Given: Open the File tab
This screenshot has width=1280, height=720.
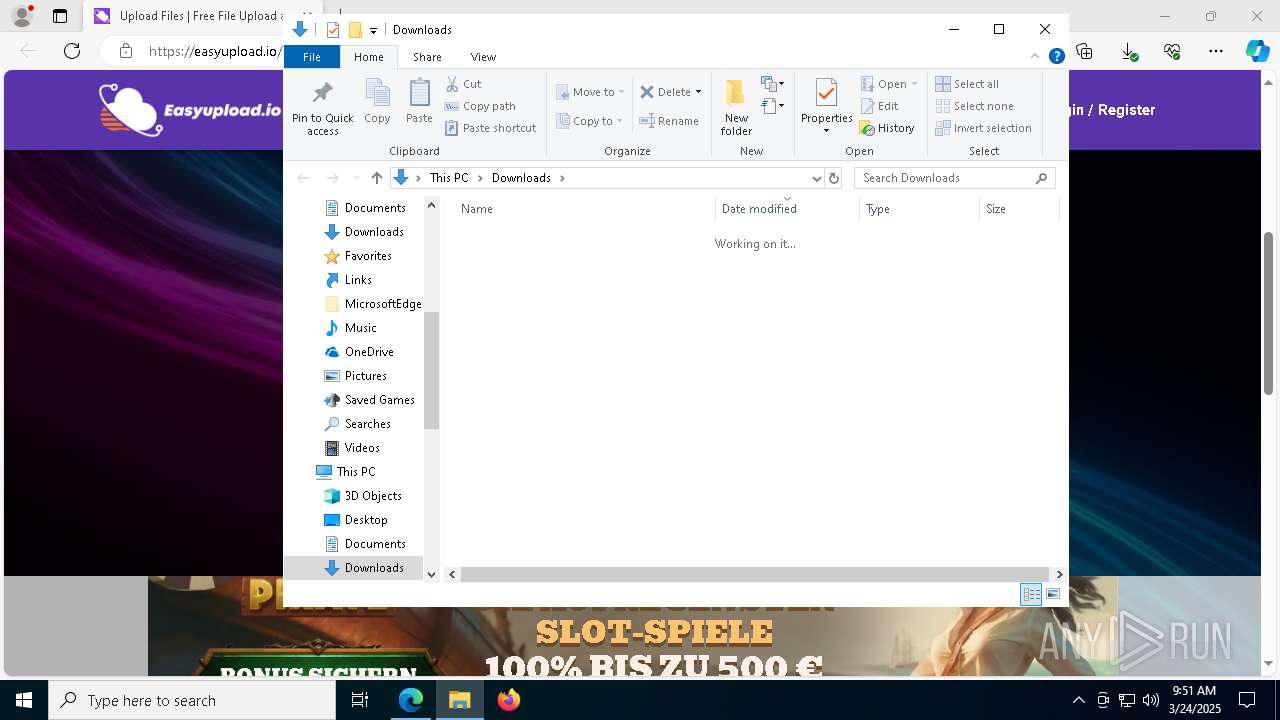Looking at the screenshot, I should click(312, 57).
